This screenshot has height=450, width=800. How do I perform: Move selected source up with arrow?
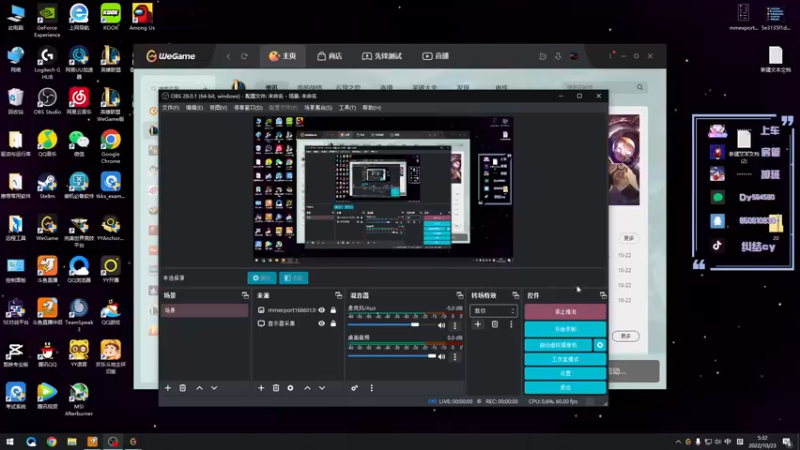(x=307, y=388)
